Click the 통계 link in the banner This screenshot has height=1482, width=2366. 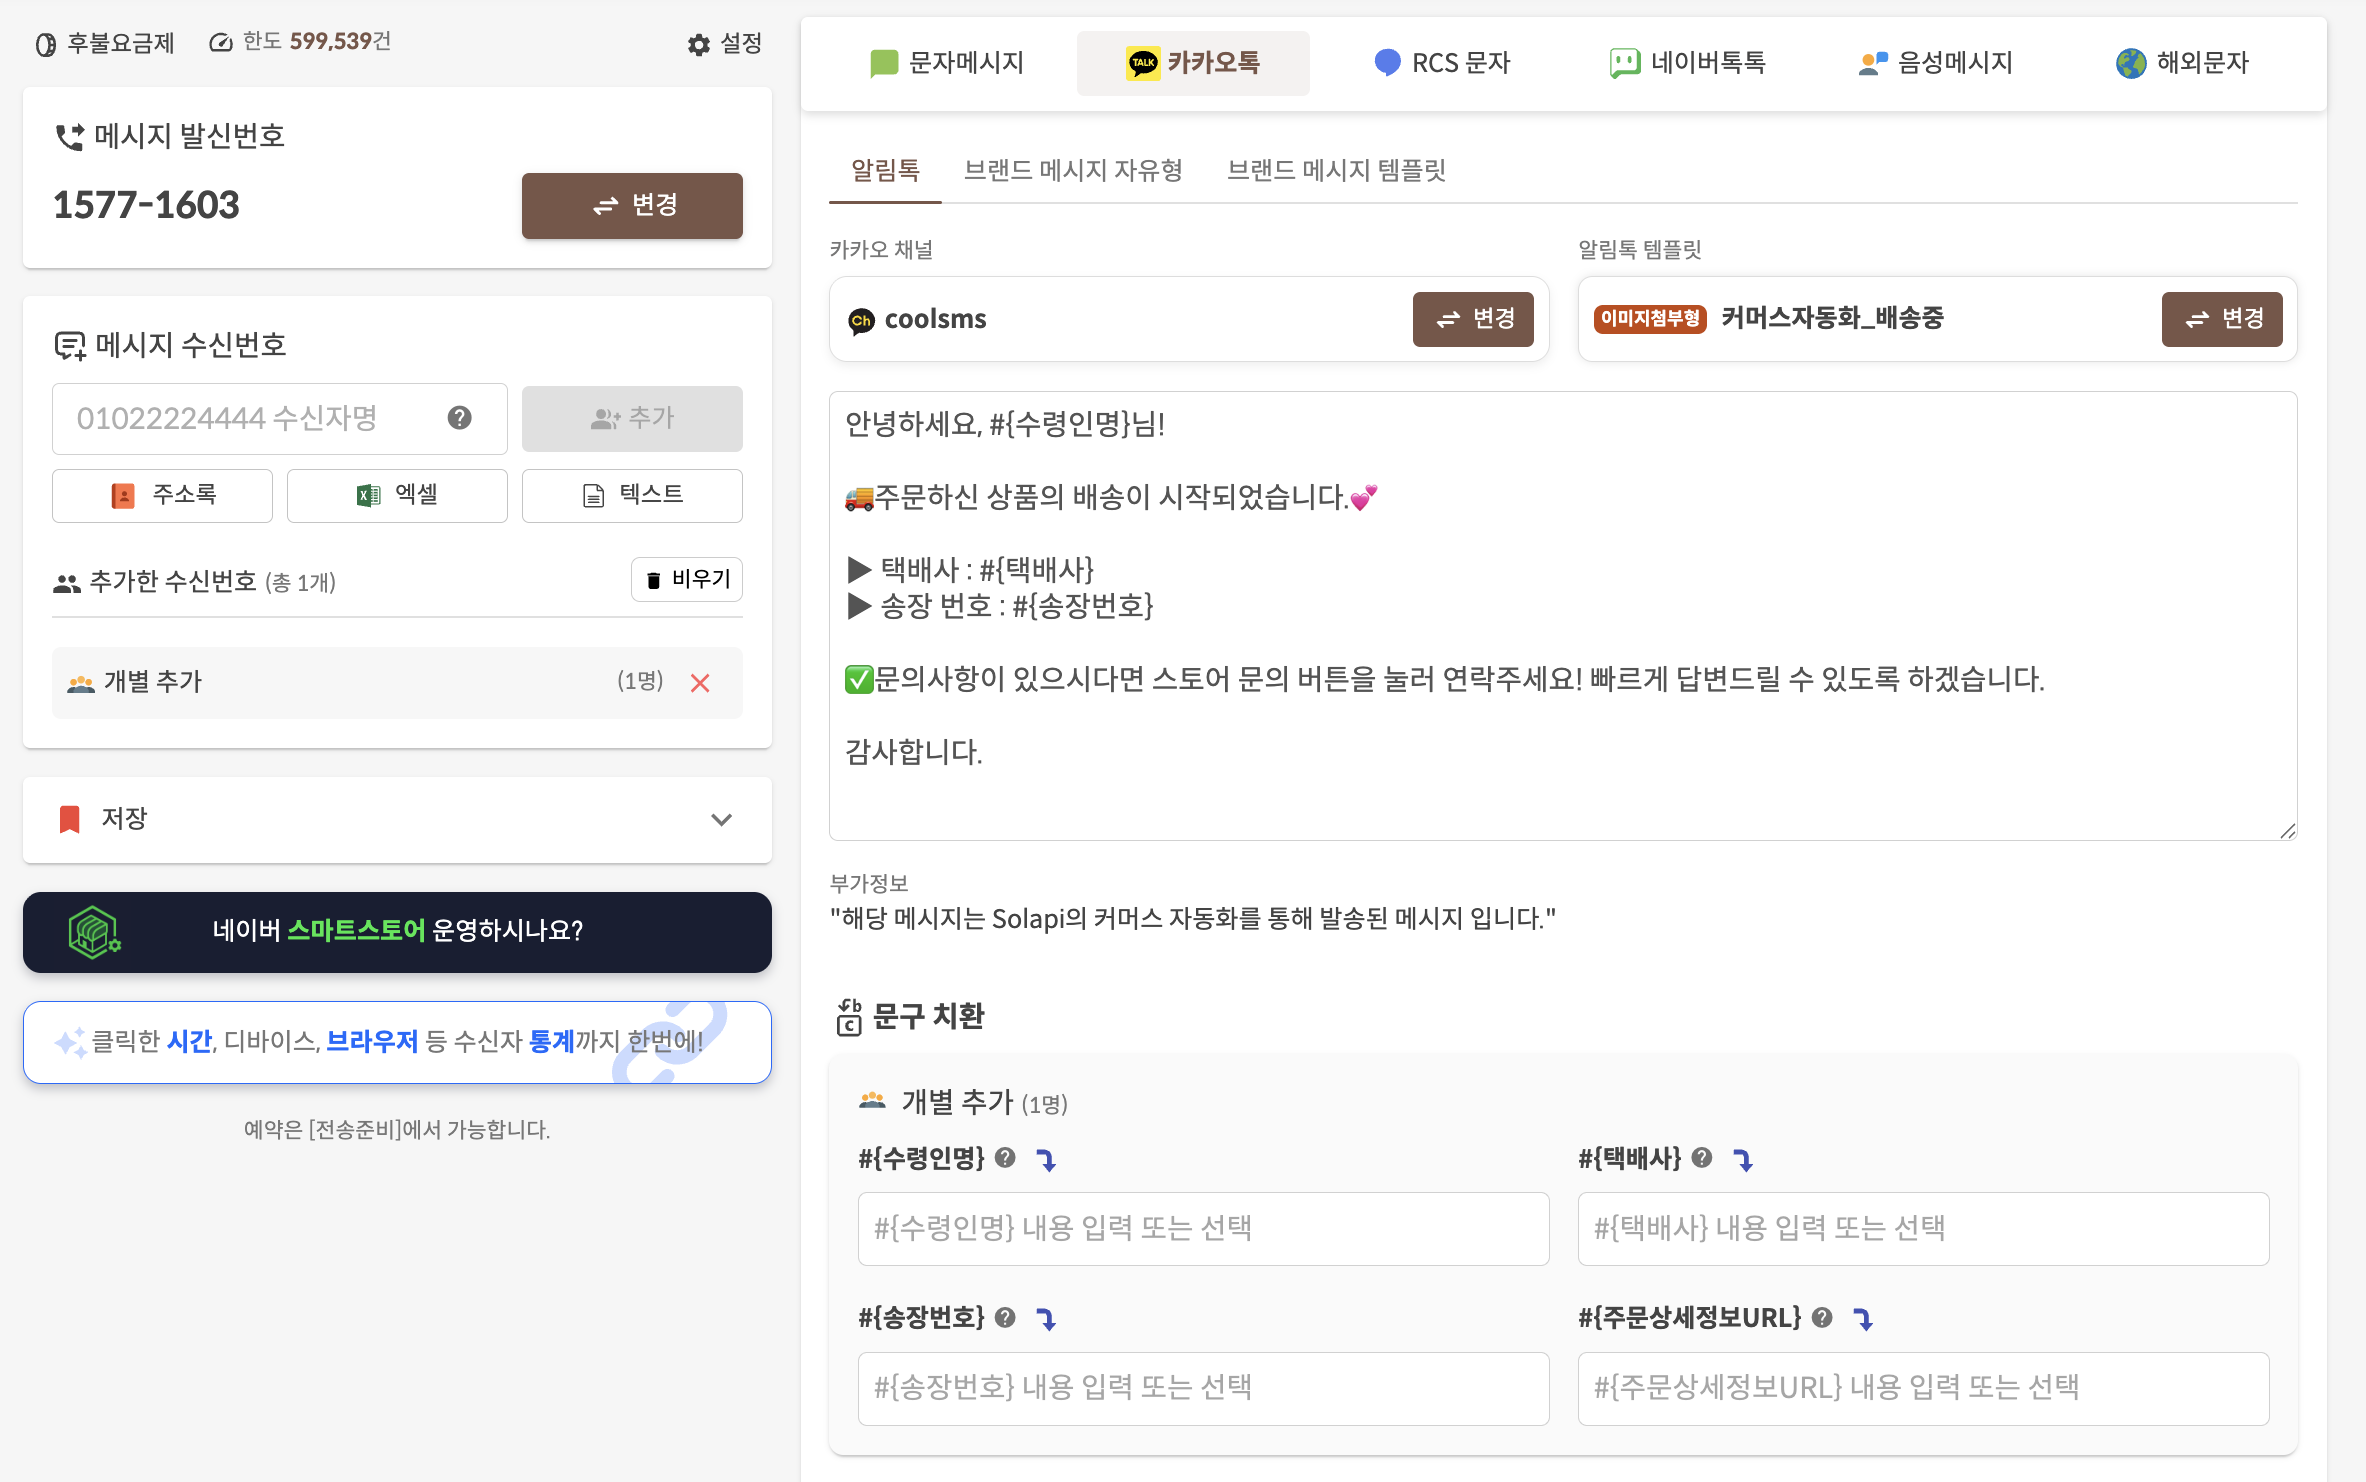coord(551,1041)
